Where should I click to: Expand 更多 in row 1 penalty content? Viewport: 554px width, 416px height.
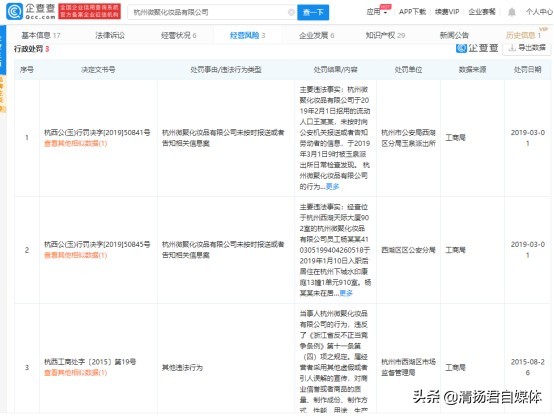click(x=332, y=187)
